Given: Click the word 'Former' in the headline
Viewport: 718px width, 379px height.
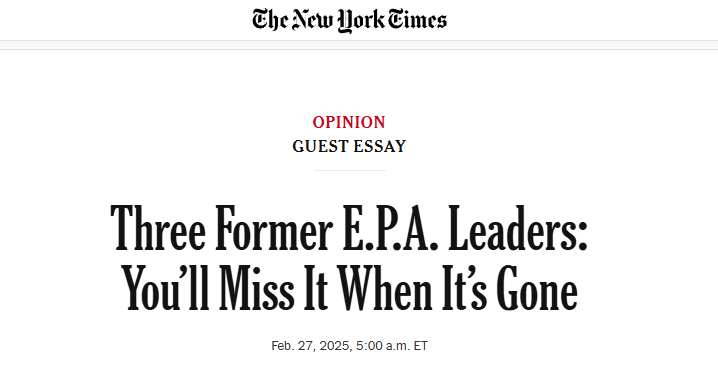Looking at the screenshot, I should (274, 228).
